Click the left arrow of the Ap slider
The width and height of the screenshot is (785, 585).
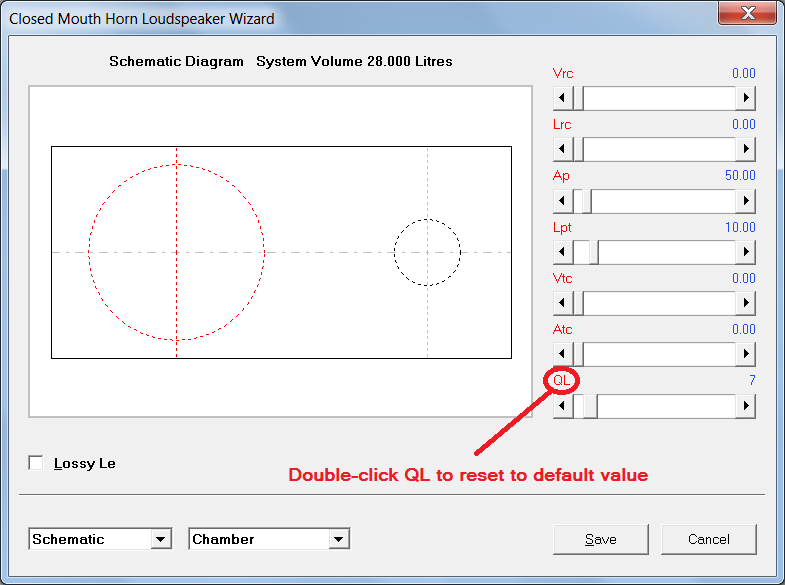coord(562,201)
